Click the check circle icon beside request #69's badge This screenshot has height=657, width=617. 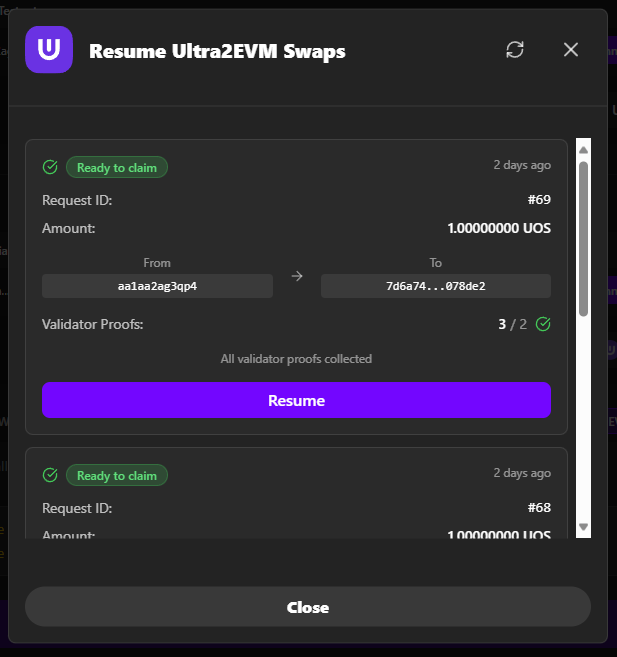click(x=50, y=167)
